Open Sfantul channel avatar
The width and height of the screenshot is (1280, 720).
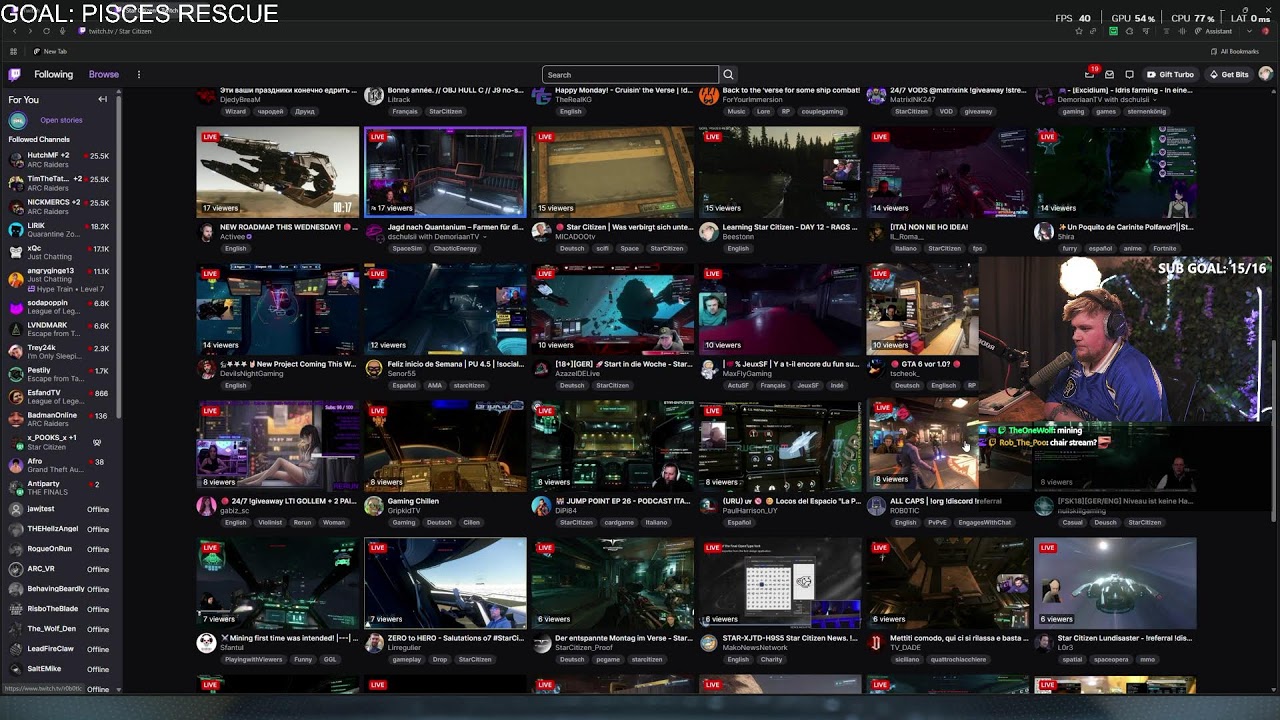pyautogui.click(x=206, y=643)
